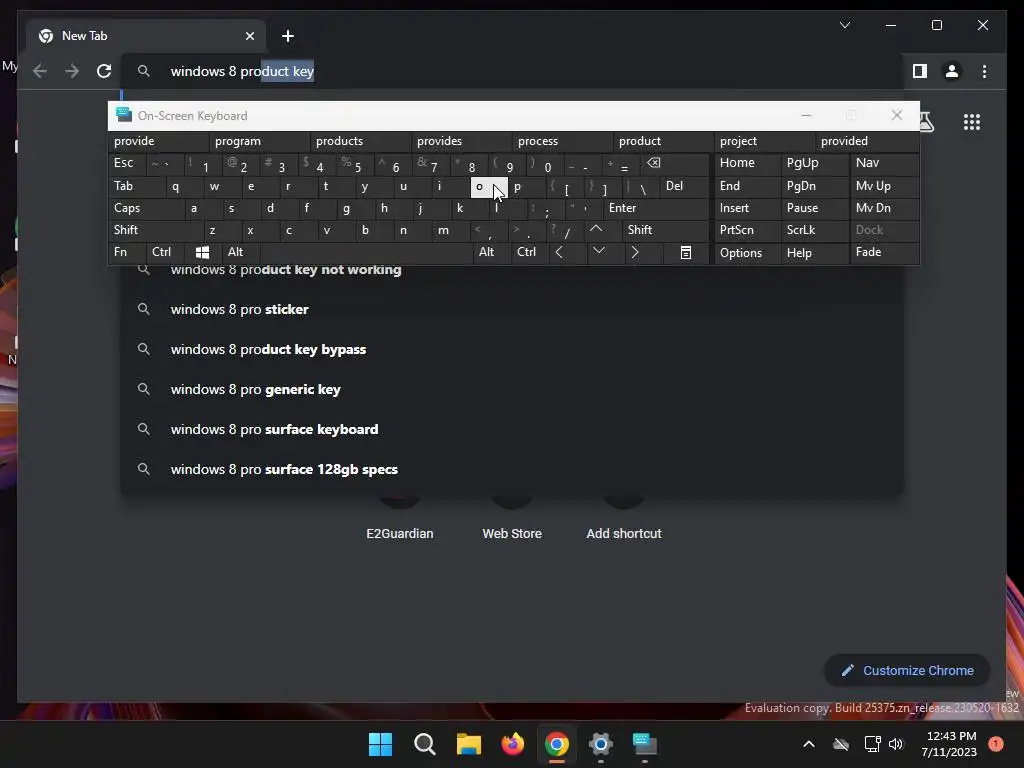This screenshot has height=768, width=1024.
Task: Toggle the left Ctrl key on the keyboard
Action: pyautogui.click(x=165, y=252)
